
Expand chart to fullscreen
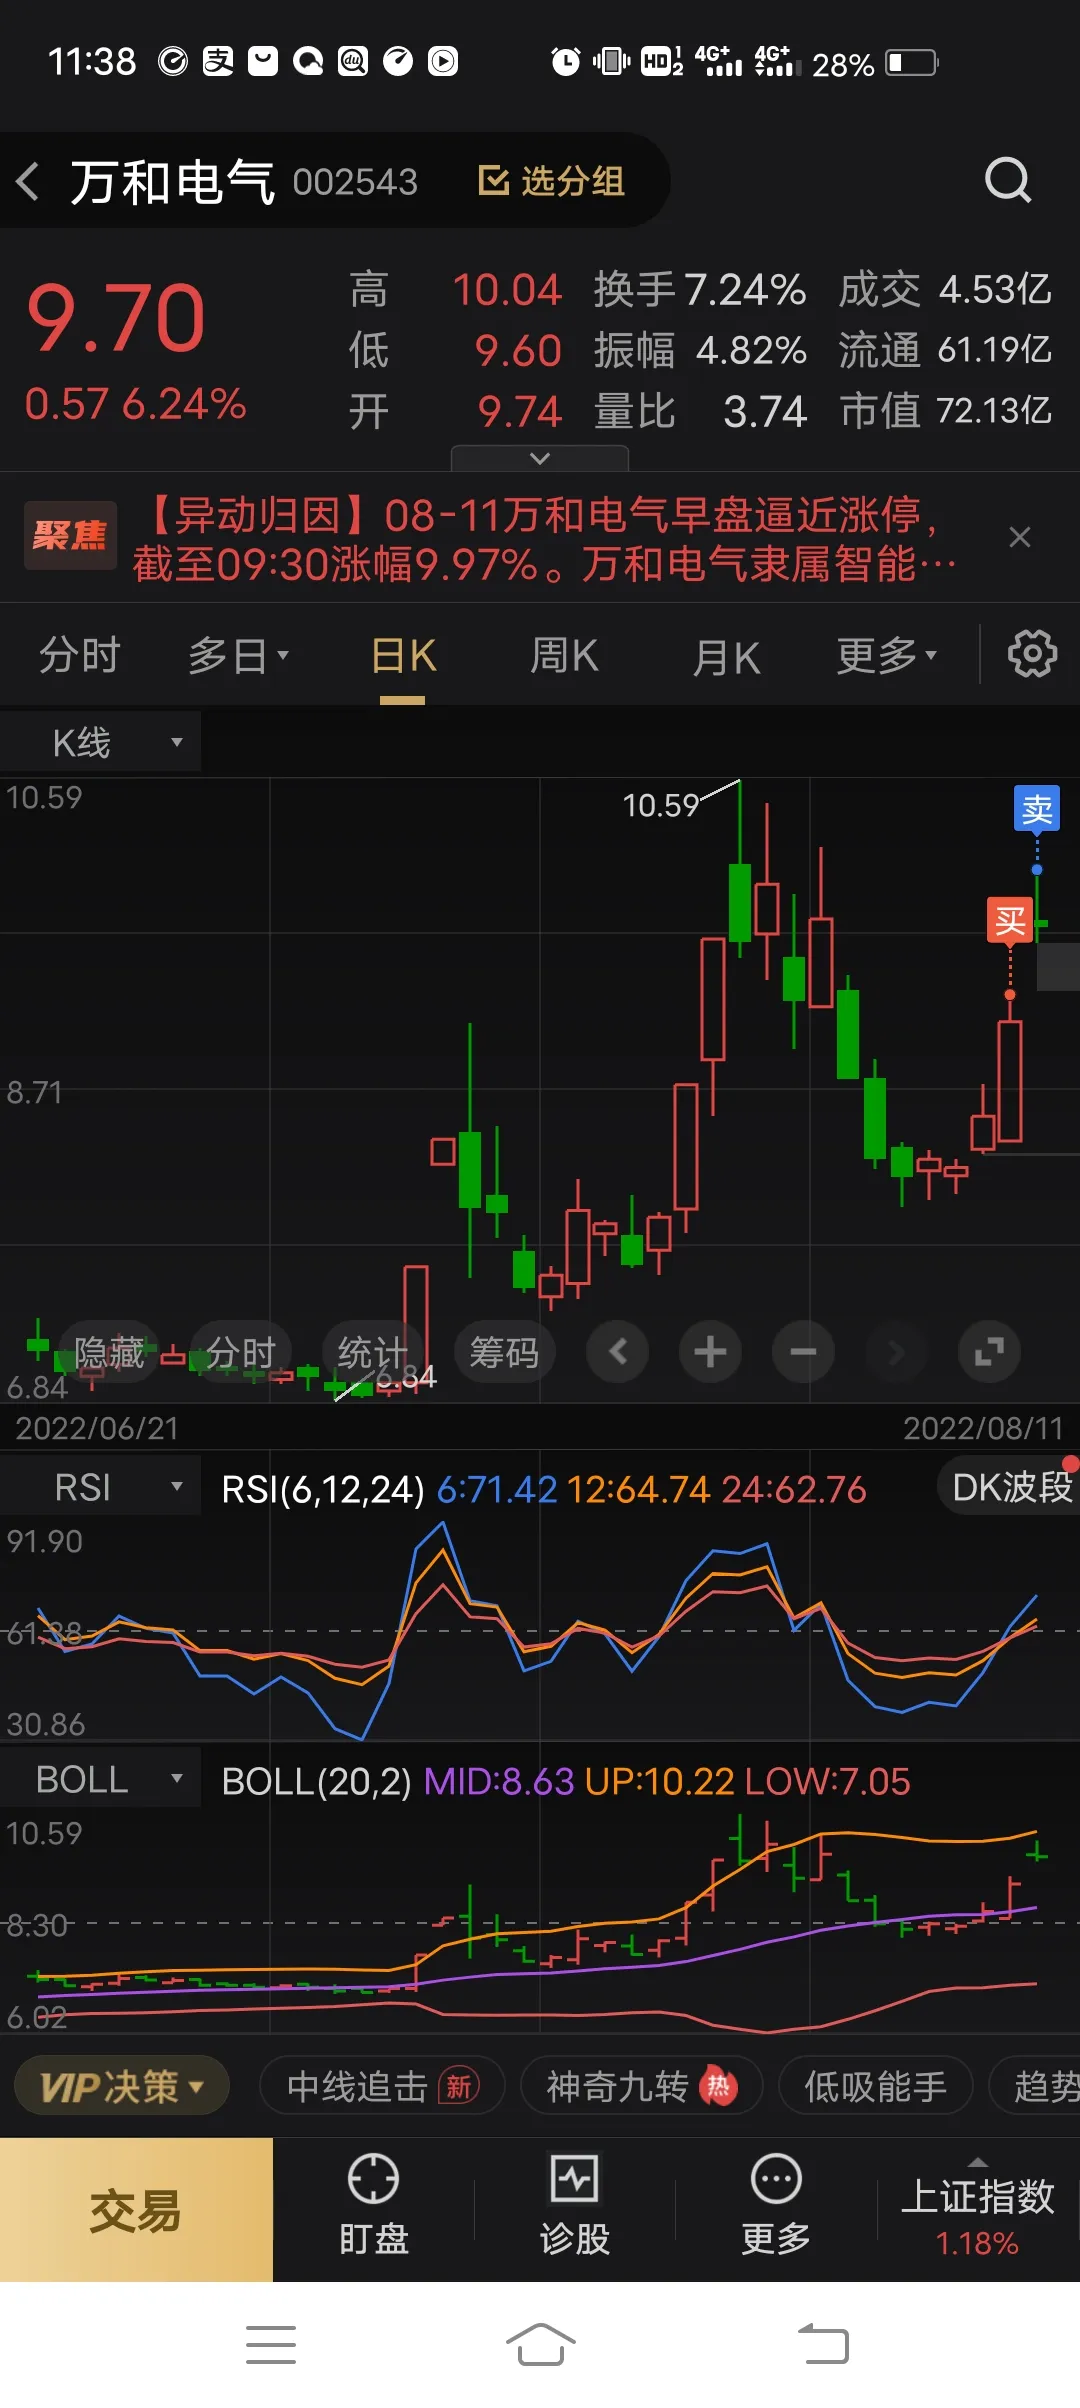pyautogui.click(x=989, y=1353)
